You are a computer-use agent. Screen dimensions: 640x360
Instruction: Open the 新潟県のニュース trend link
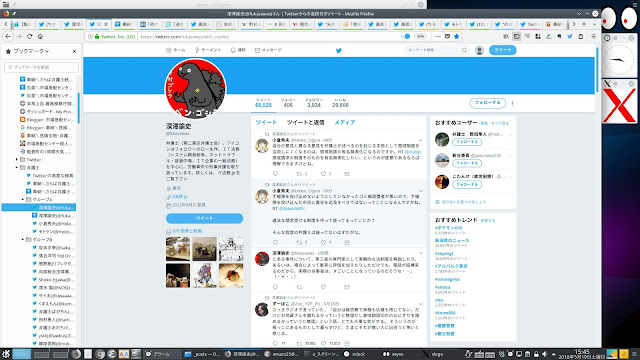pyautogui.click(x=452, y=241)
